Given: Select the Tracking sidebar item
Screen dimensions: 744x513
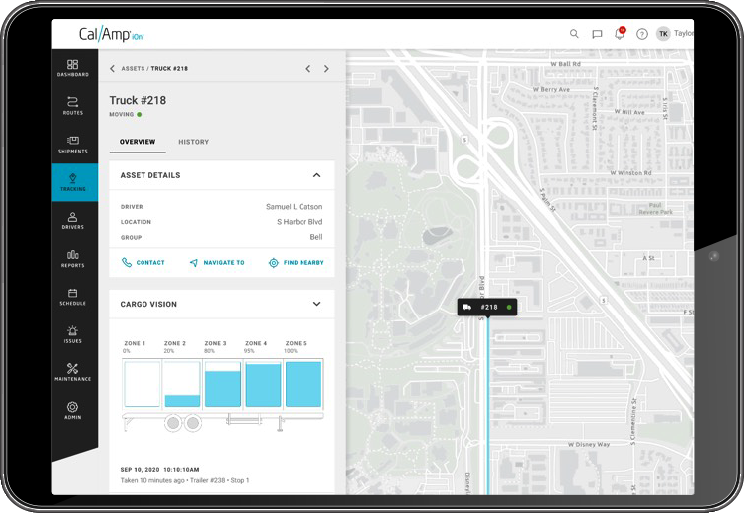Looking at the screenshot, I should click(74, 182).
